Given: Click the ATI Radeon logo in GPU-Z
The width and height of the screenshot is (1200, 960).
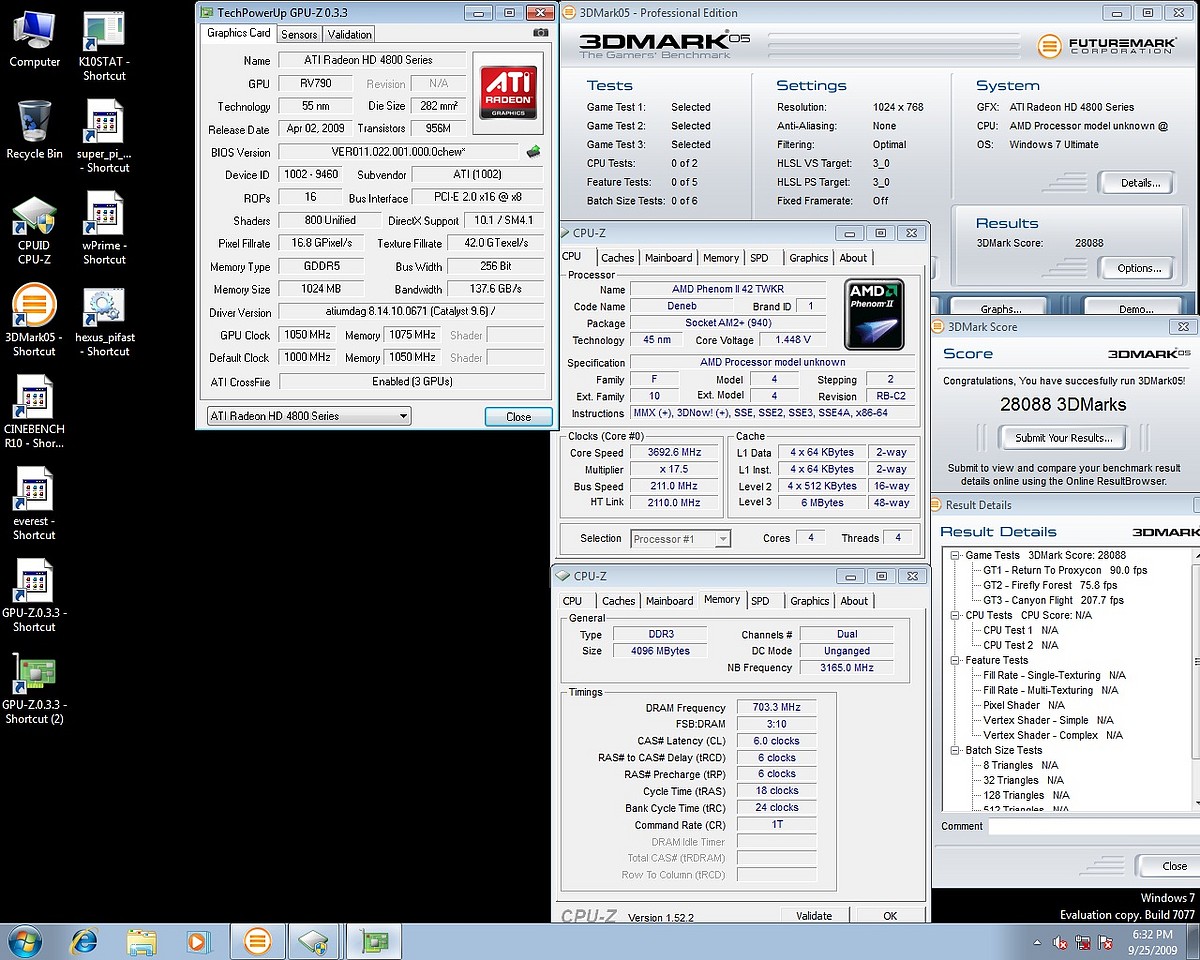Looking at the screenshot, I should pyautogui.click(x=509, y=93).
